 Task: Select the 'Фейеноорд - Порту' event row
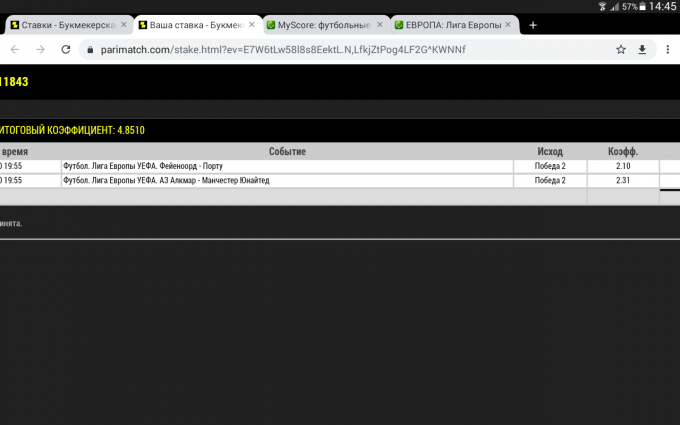coord(287,166)
